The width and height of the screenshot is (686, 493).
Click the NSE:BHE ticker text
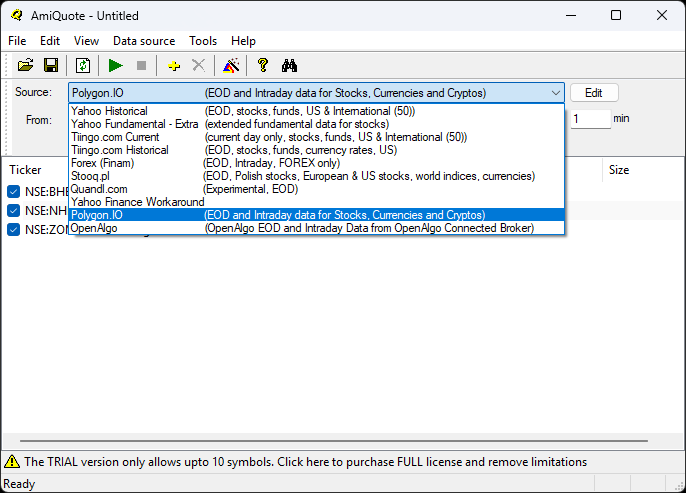click(46, 192)
